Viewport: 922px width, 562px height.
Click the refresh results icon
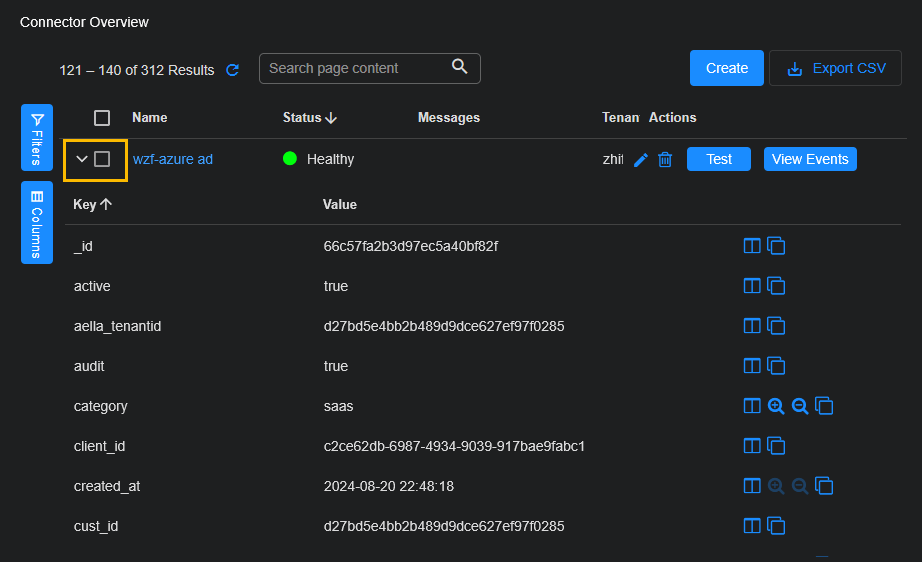pos(233,70)
